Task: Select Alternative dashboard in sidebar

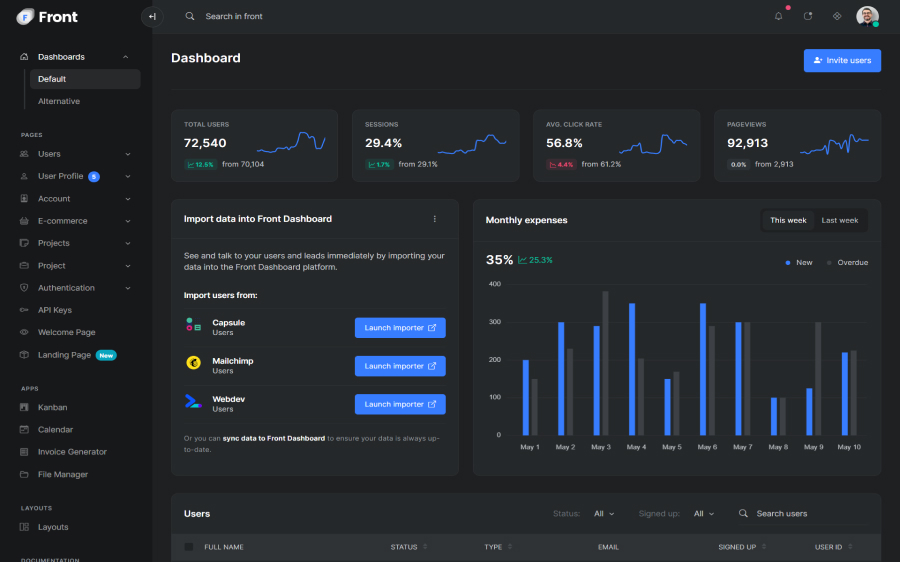Action: (59, 101)
